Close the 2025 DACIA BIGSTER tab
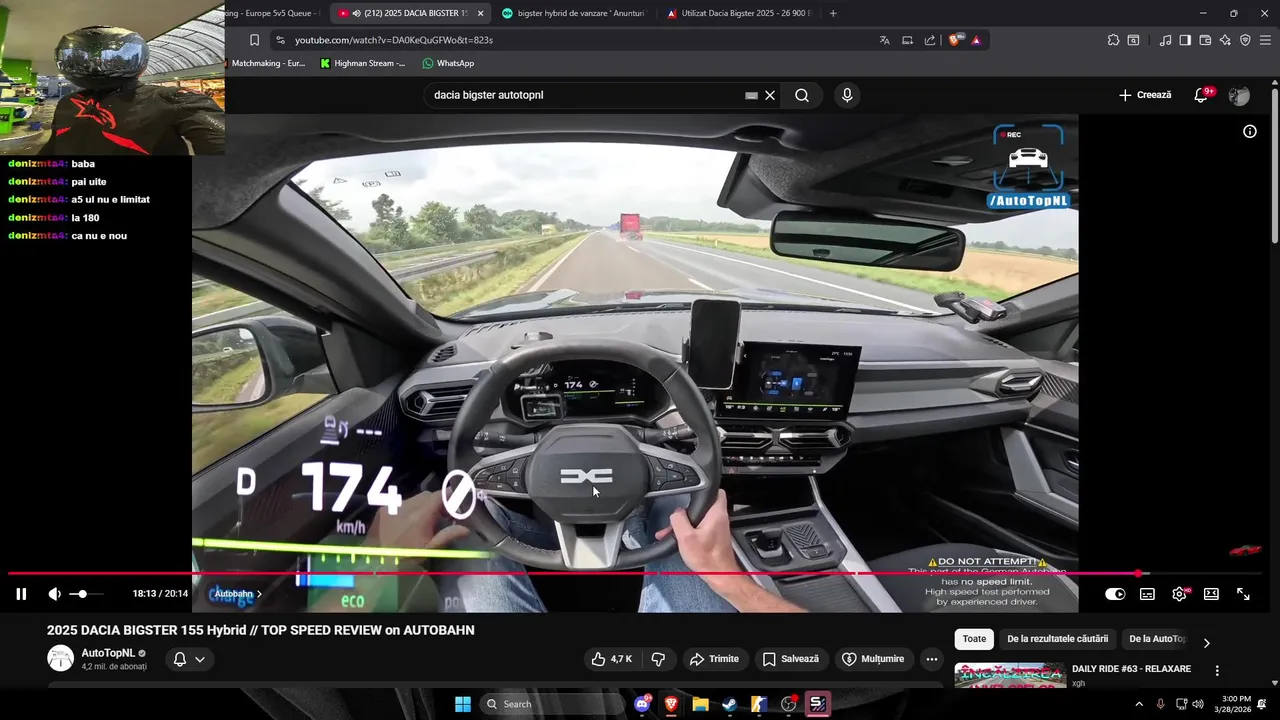Screen dimensions: 1280x720 click(481, 13)
